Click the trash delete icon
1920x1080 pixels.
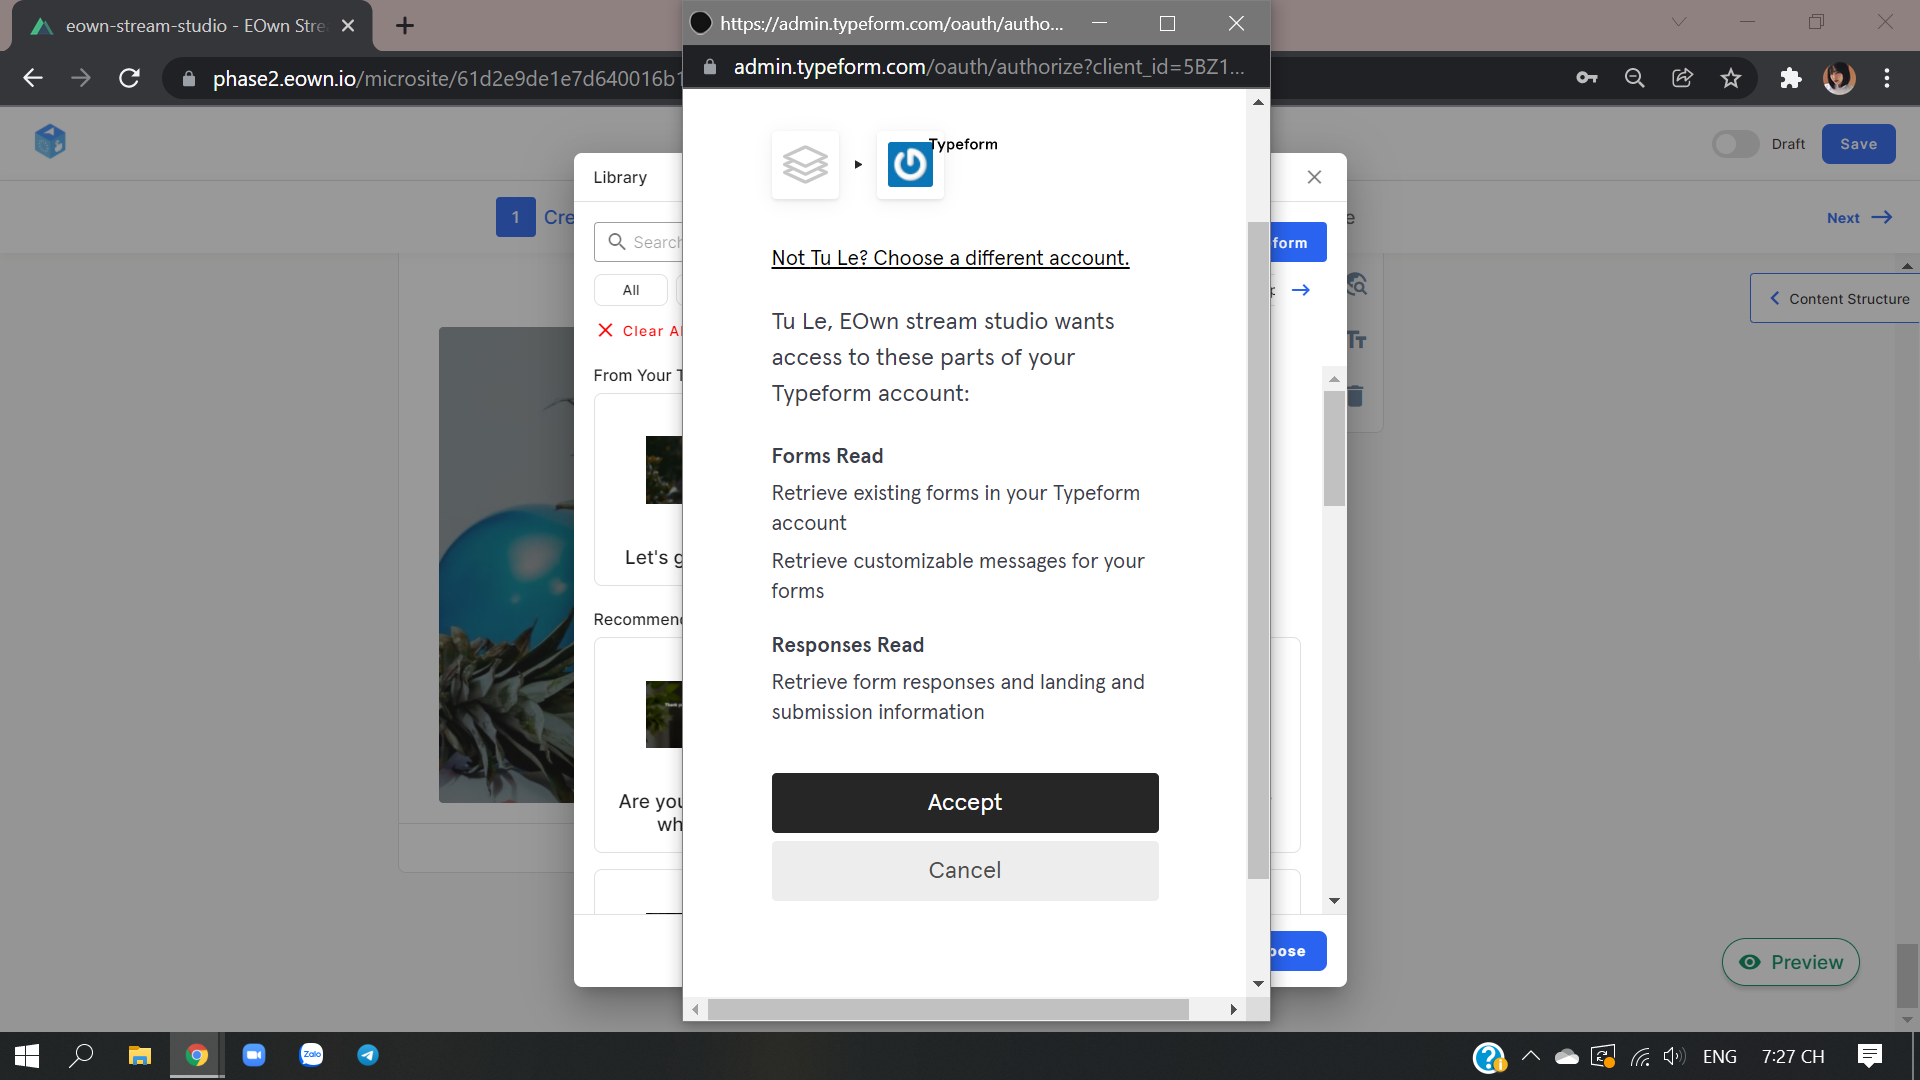1356,396
